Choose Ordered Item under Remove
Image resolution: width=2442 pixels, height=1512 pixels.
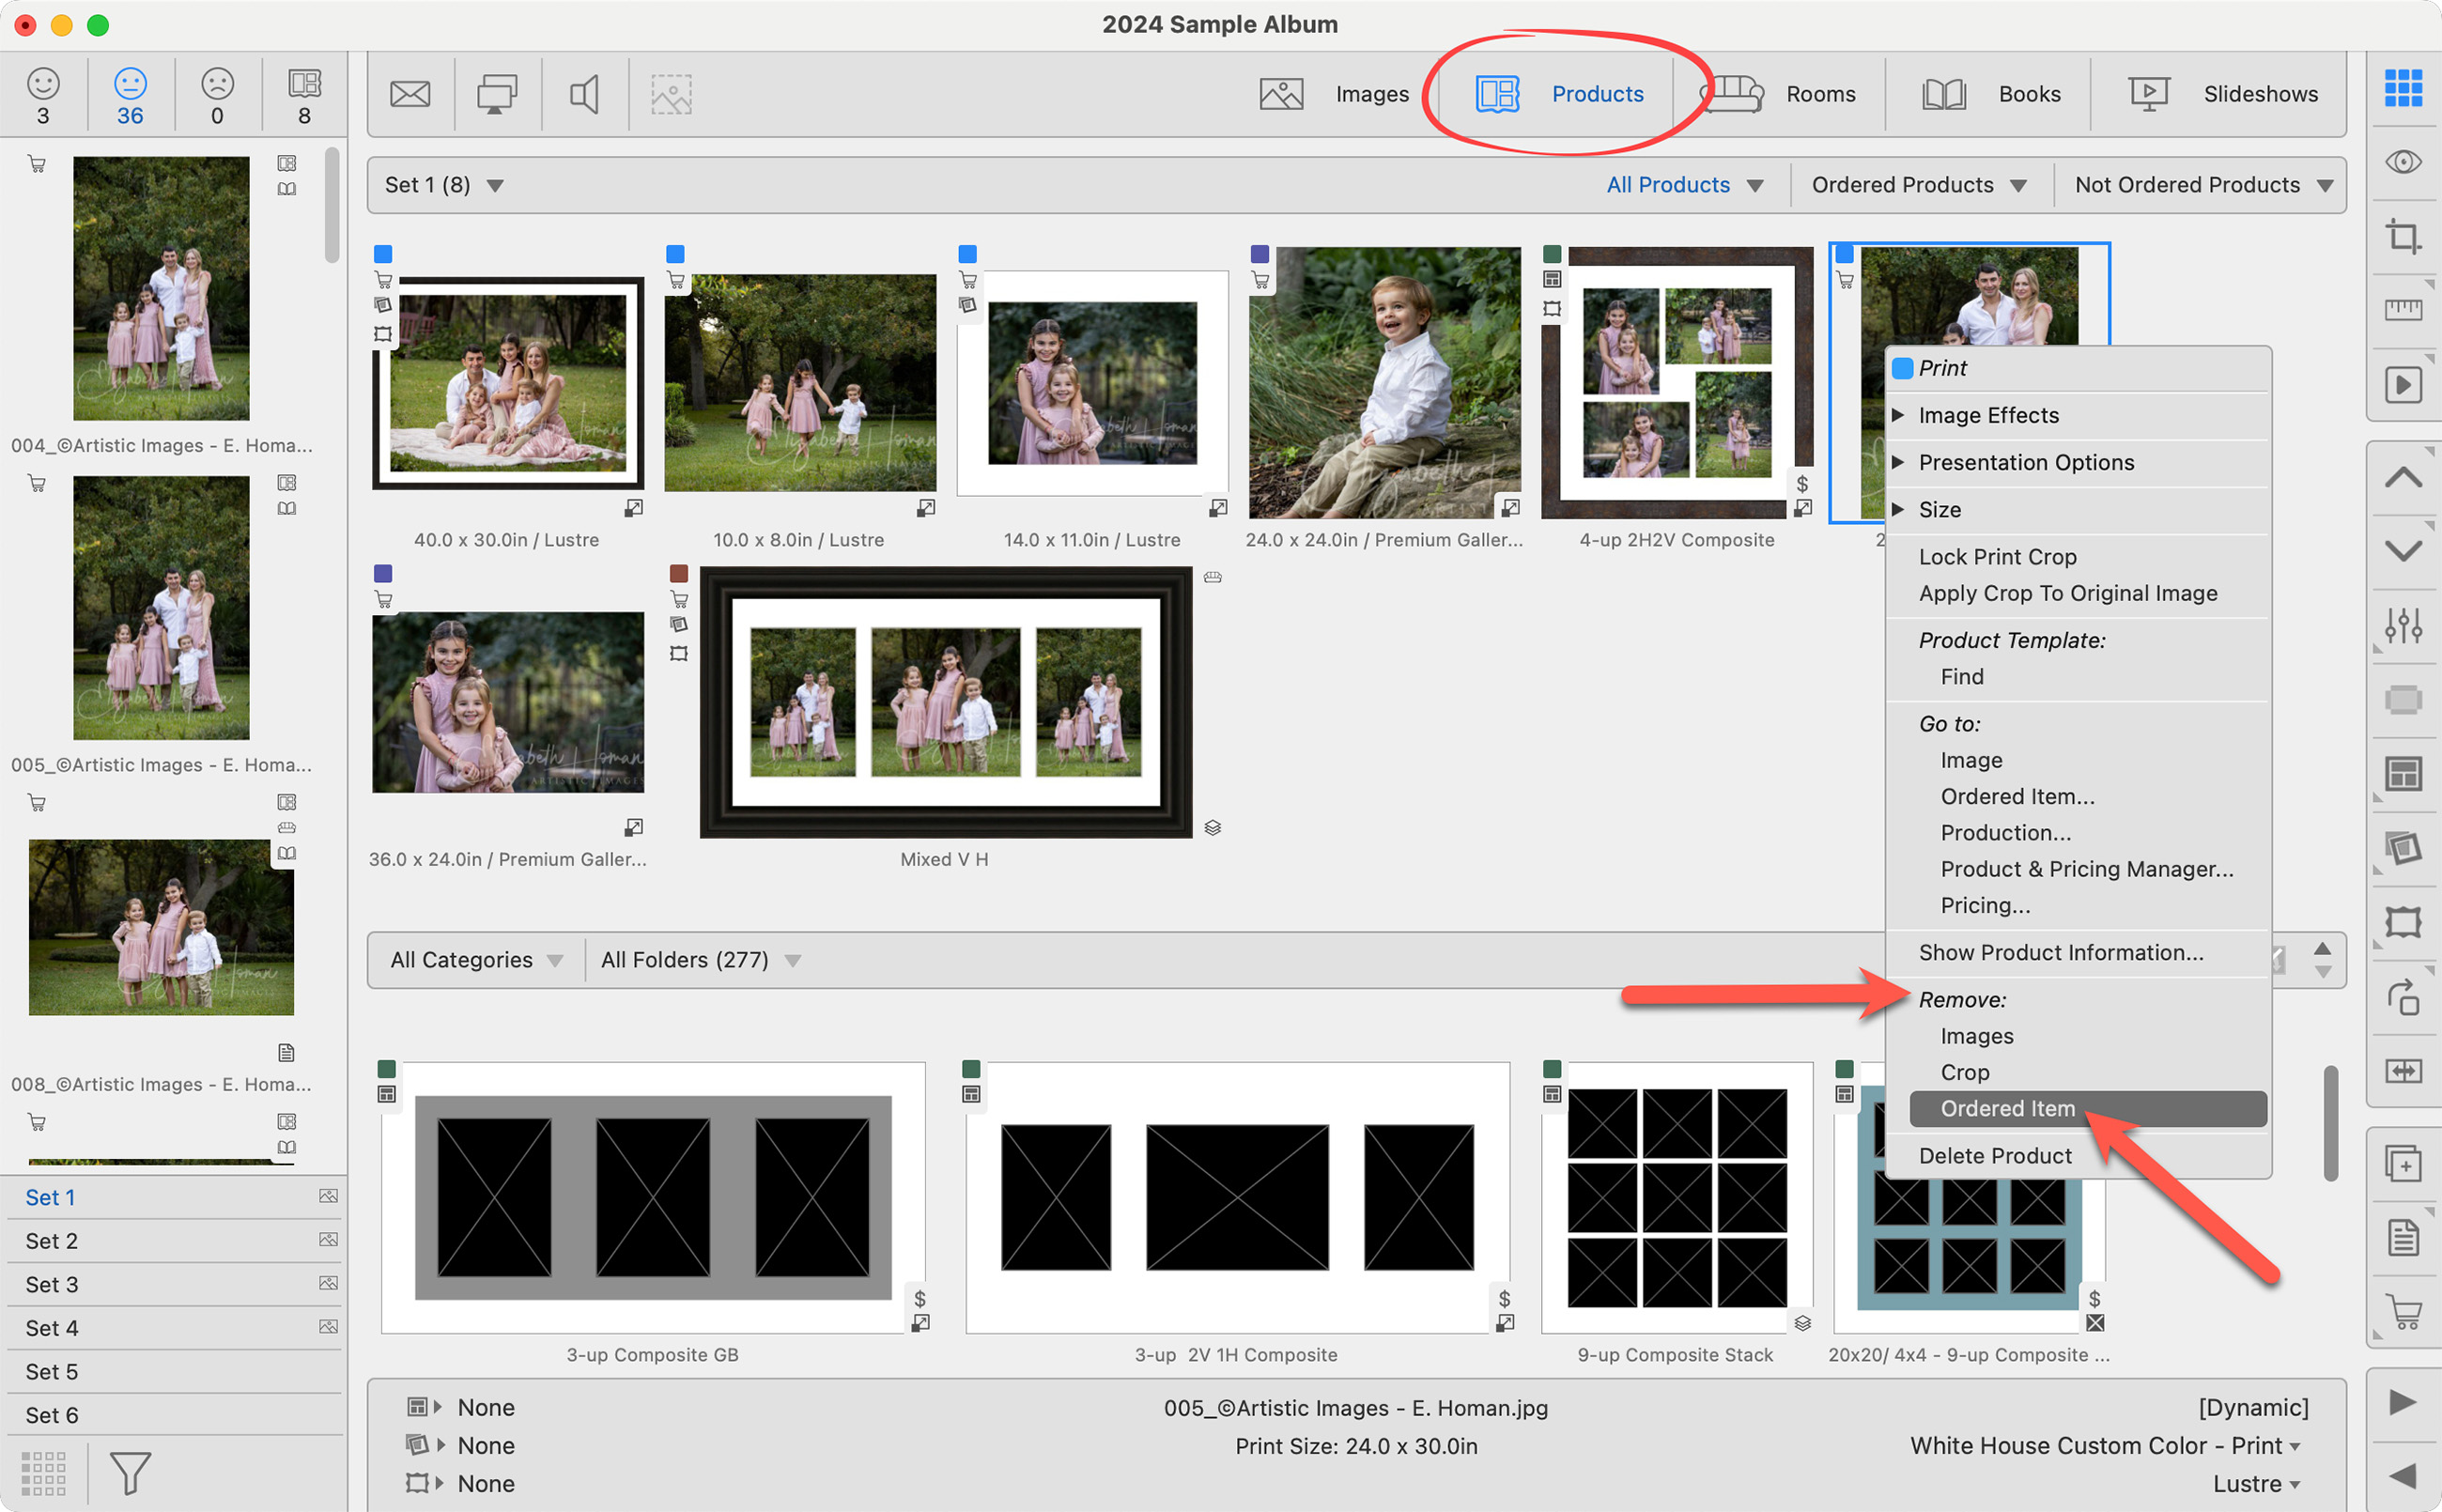pyautogui.click(x=2007, y=1108)
